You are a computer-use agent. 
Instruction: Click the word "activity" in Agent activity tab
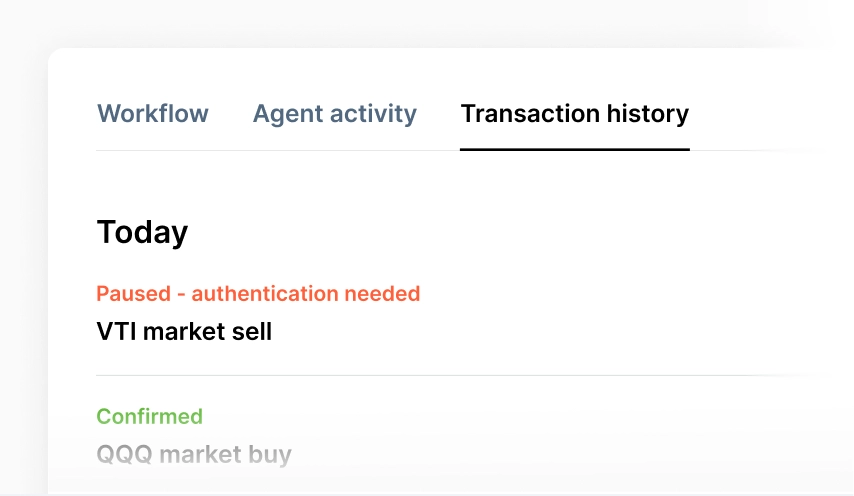pyautogui.click(x=372, y=114)
